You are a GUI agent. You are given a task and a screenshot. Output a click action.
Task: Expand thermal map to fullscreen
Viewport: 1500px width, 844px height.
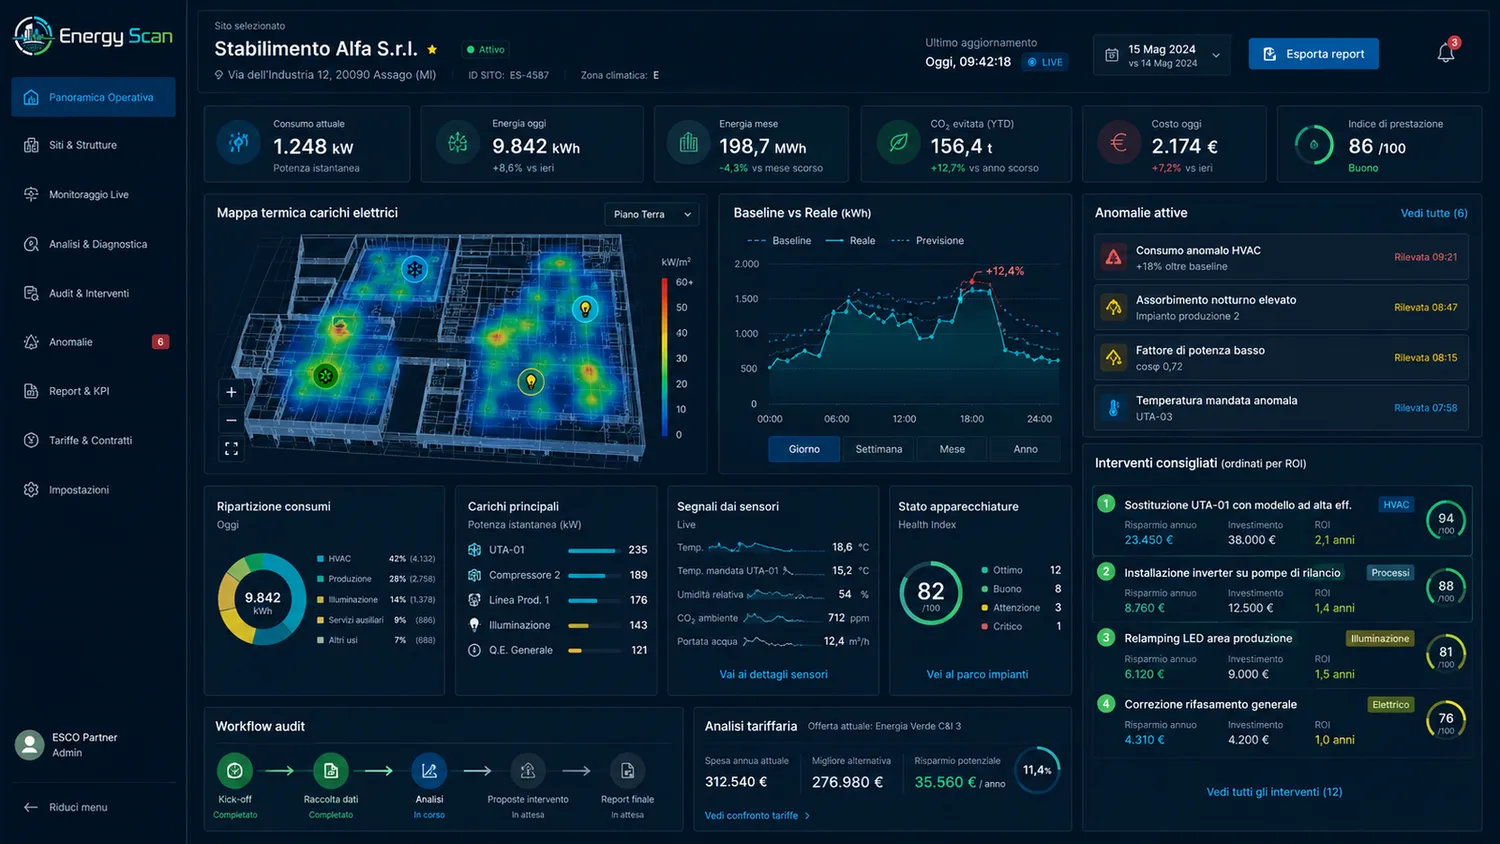pyautogui.click(x=231, y=449)
